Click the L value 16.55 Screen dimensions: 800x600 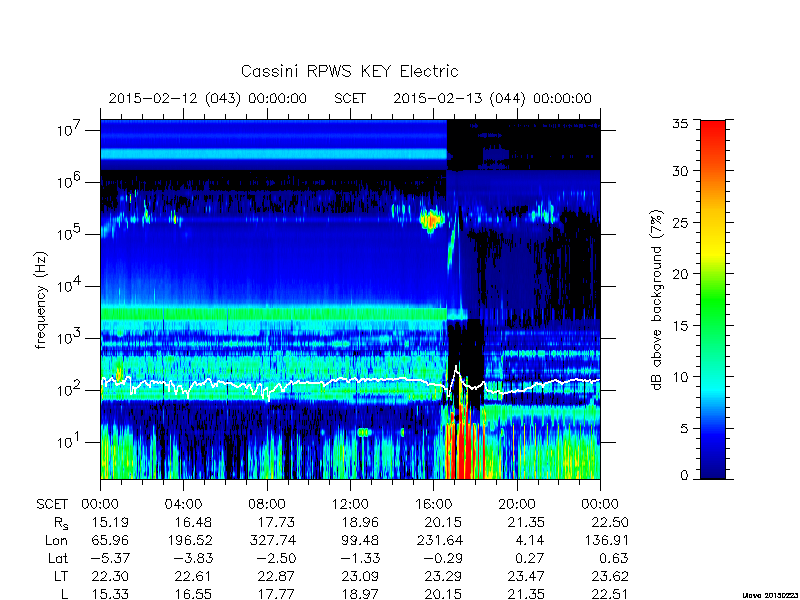(x=194, y=594)
